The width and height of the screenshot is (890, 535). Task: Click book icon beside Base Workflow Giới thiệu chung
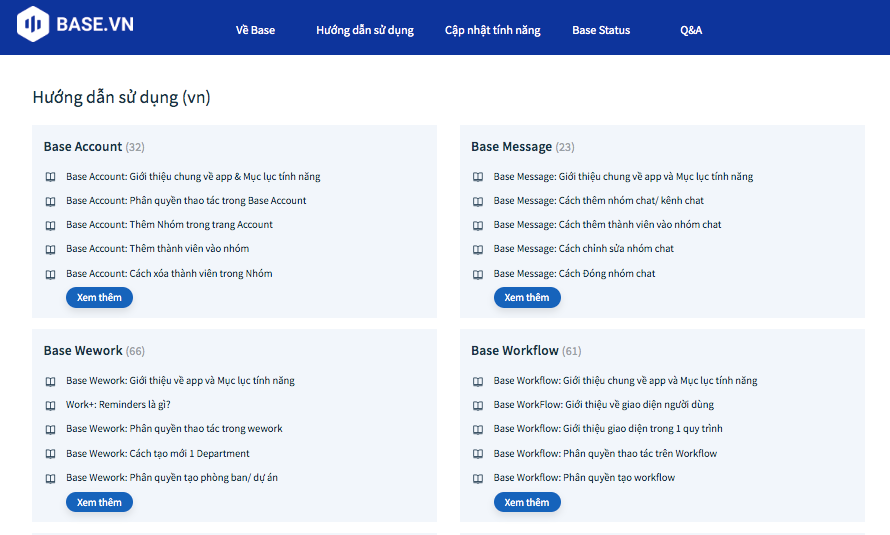478,381
